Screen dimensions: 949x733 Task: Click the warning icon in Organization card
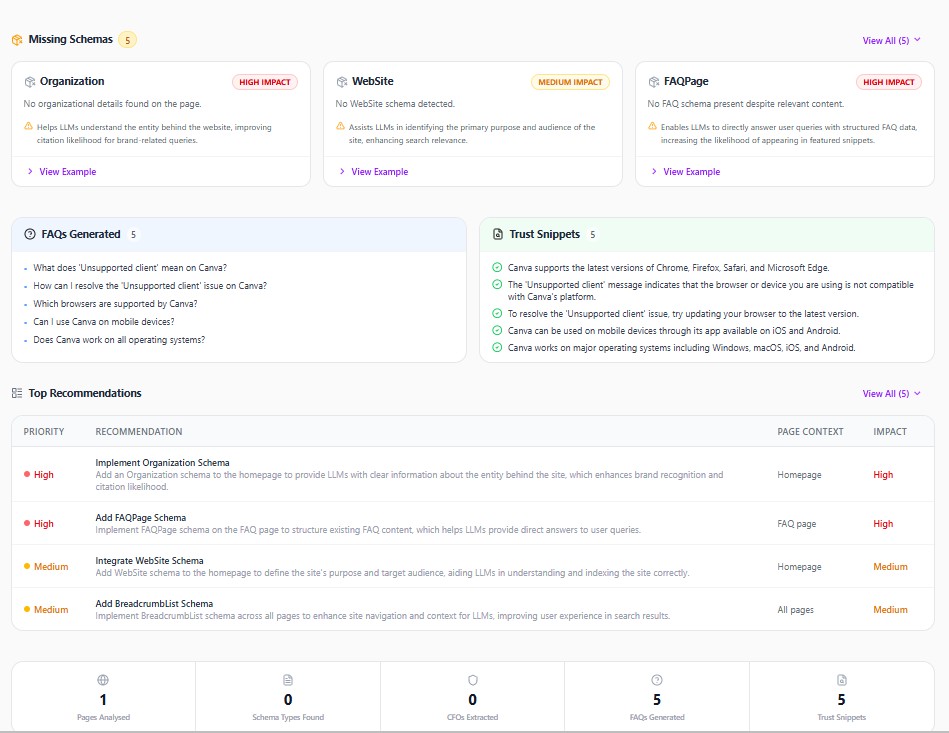tap(28, 127)
